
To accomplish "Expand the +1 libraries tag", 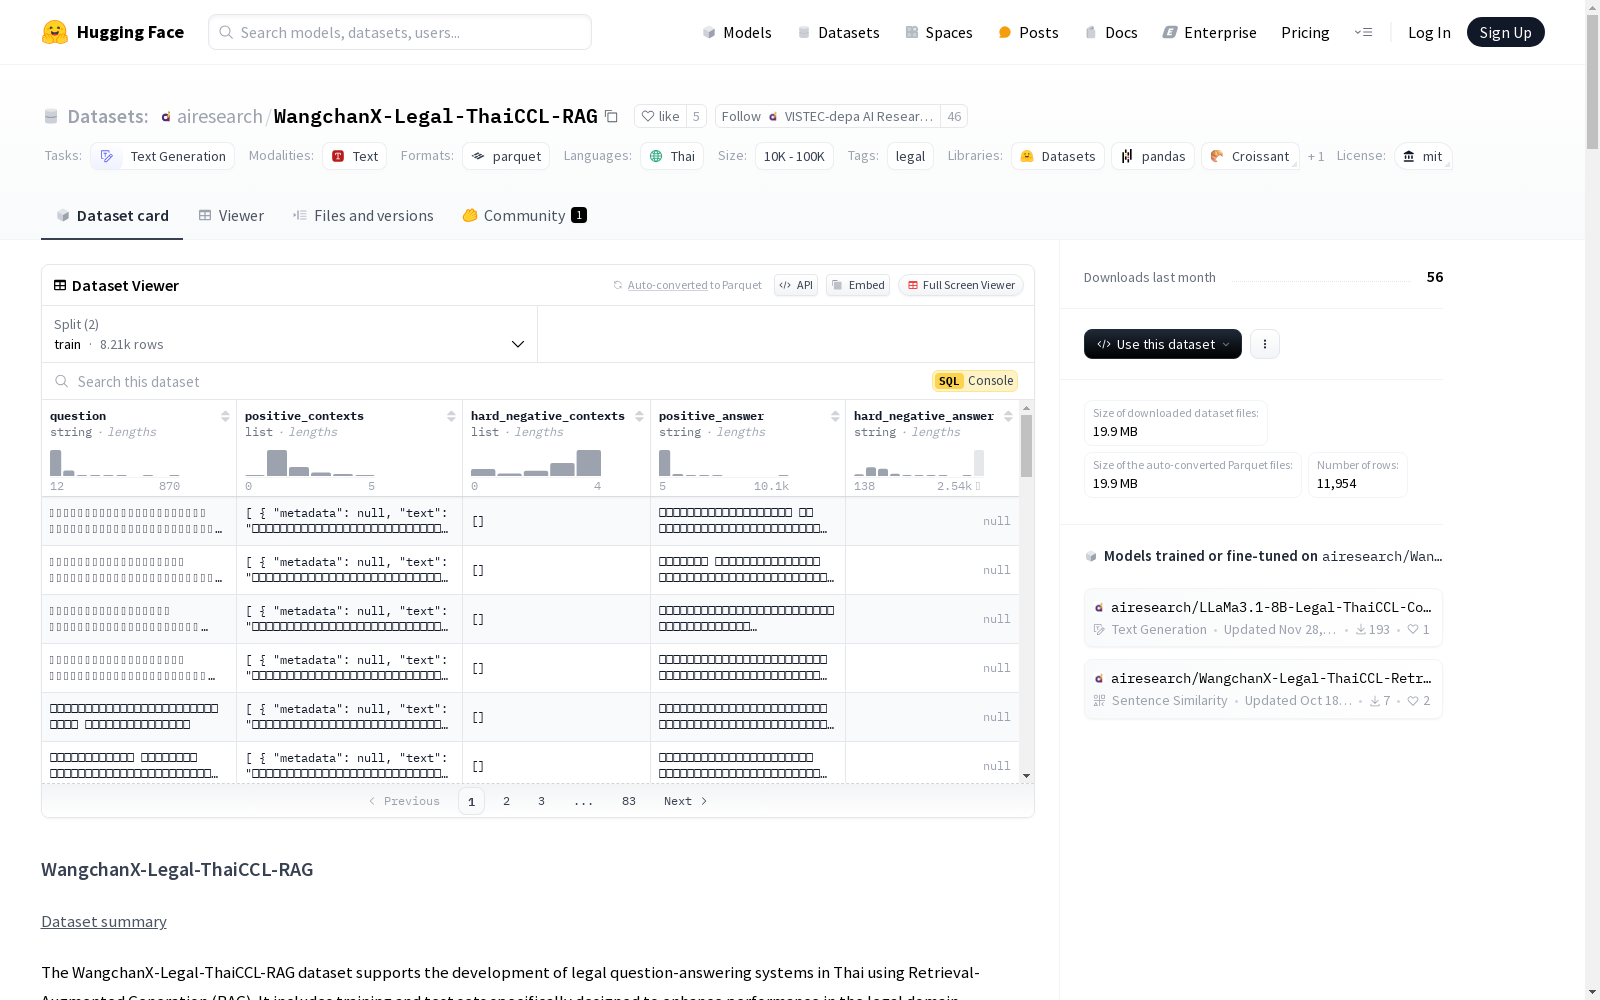I will tap(1316, 156).
